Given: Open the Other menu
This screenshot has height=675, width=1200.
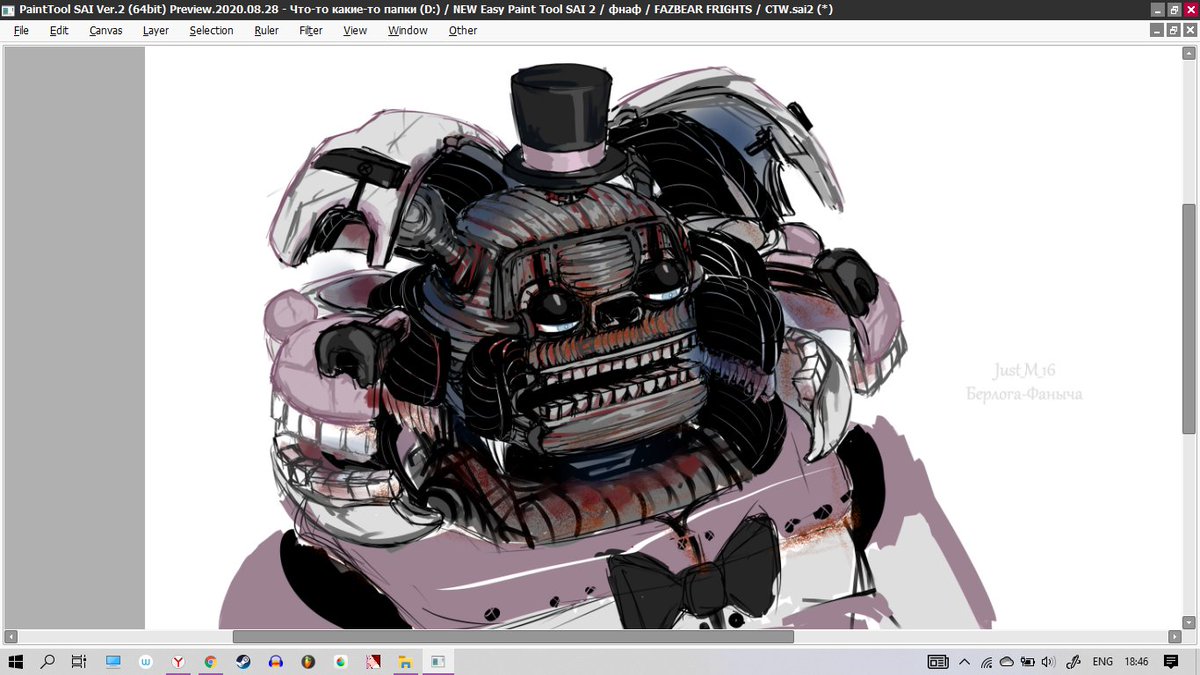Looking at the screenshot, I should tap(462, 30).
